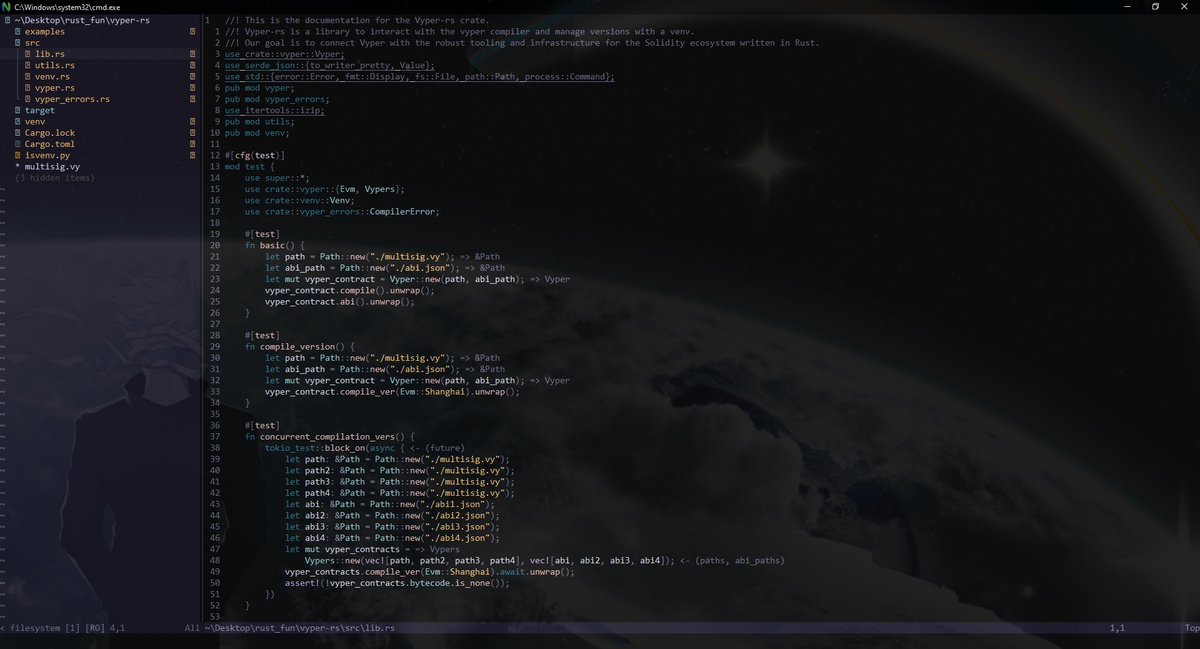Click the git status icon on the Cargo.toml row
Viewport: 1200px width, 649px height.
(x=193, y=144)
